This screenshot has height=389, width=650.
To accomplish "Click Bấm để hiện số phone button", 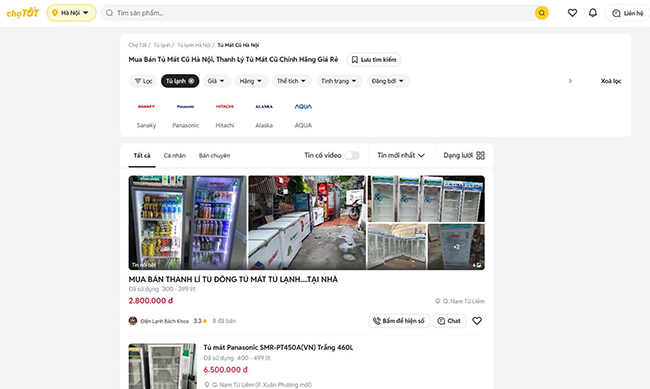I will pos(399,321).
